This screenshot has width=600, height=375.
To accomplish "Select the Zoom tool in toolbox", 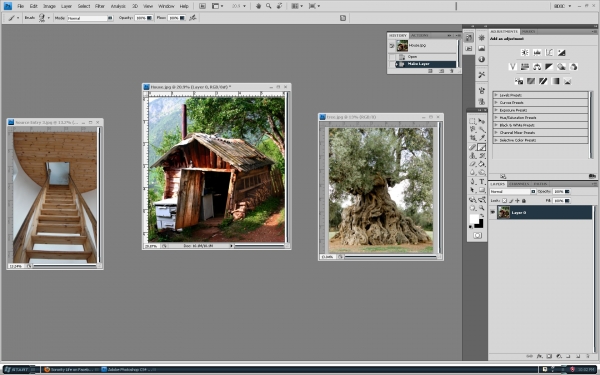I will [x=482, y=208].
